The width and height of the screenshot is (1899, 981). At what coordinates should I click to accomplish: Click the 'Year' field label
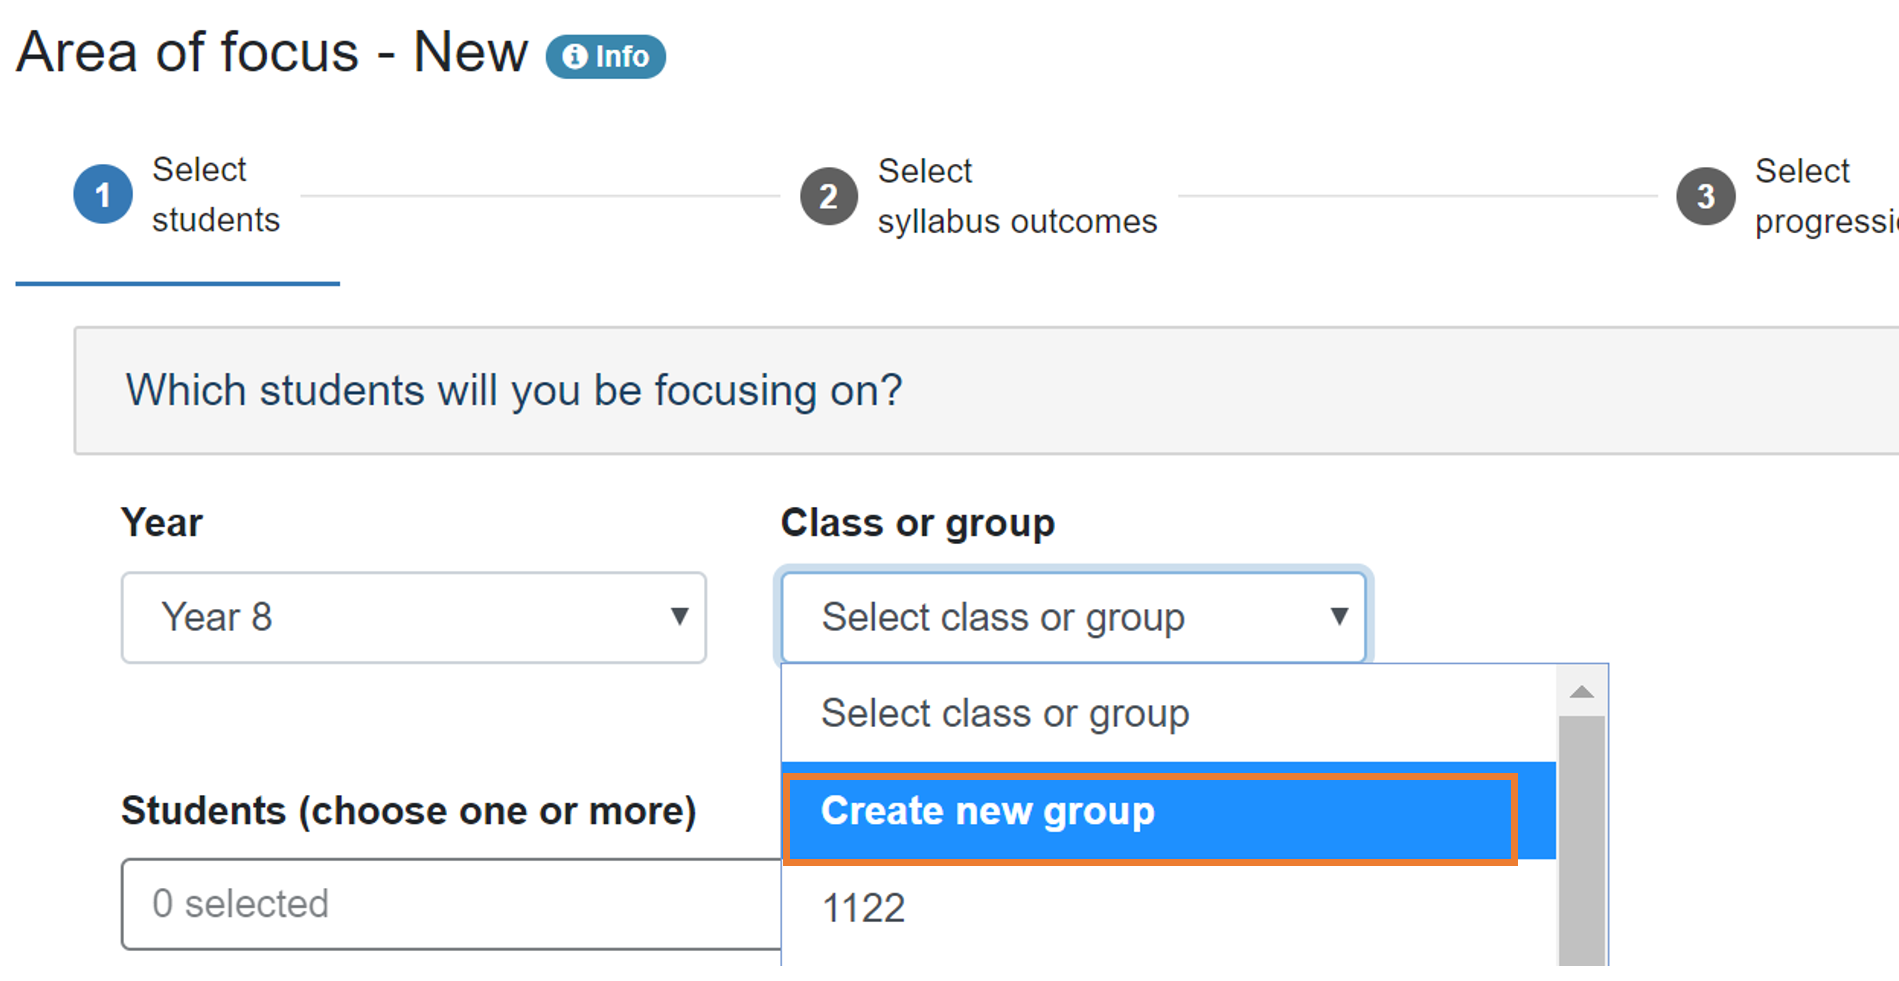pyautogui.click(x=162, y=522)
